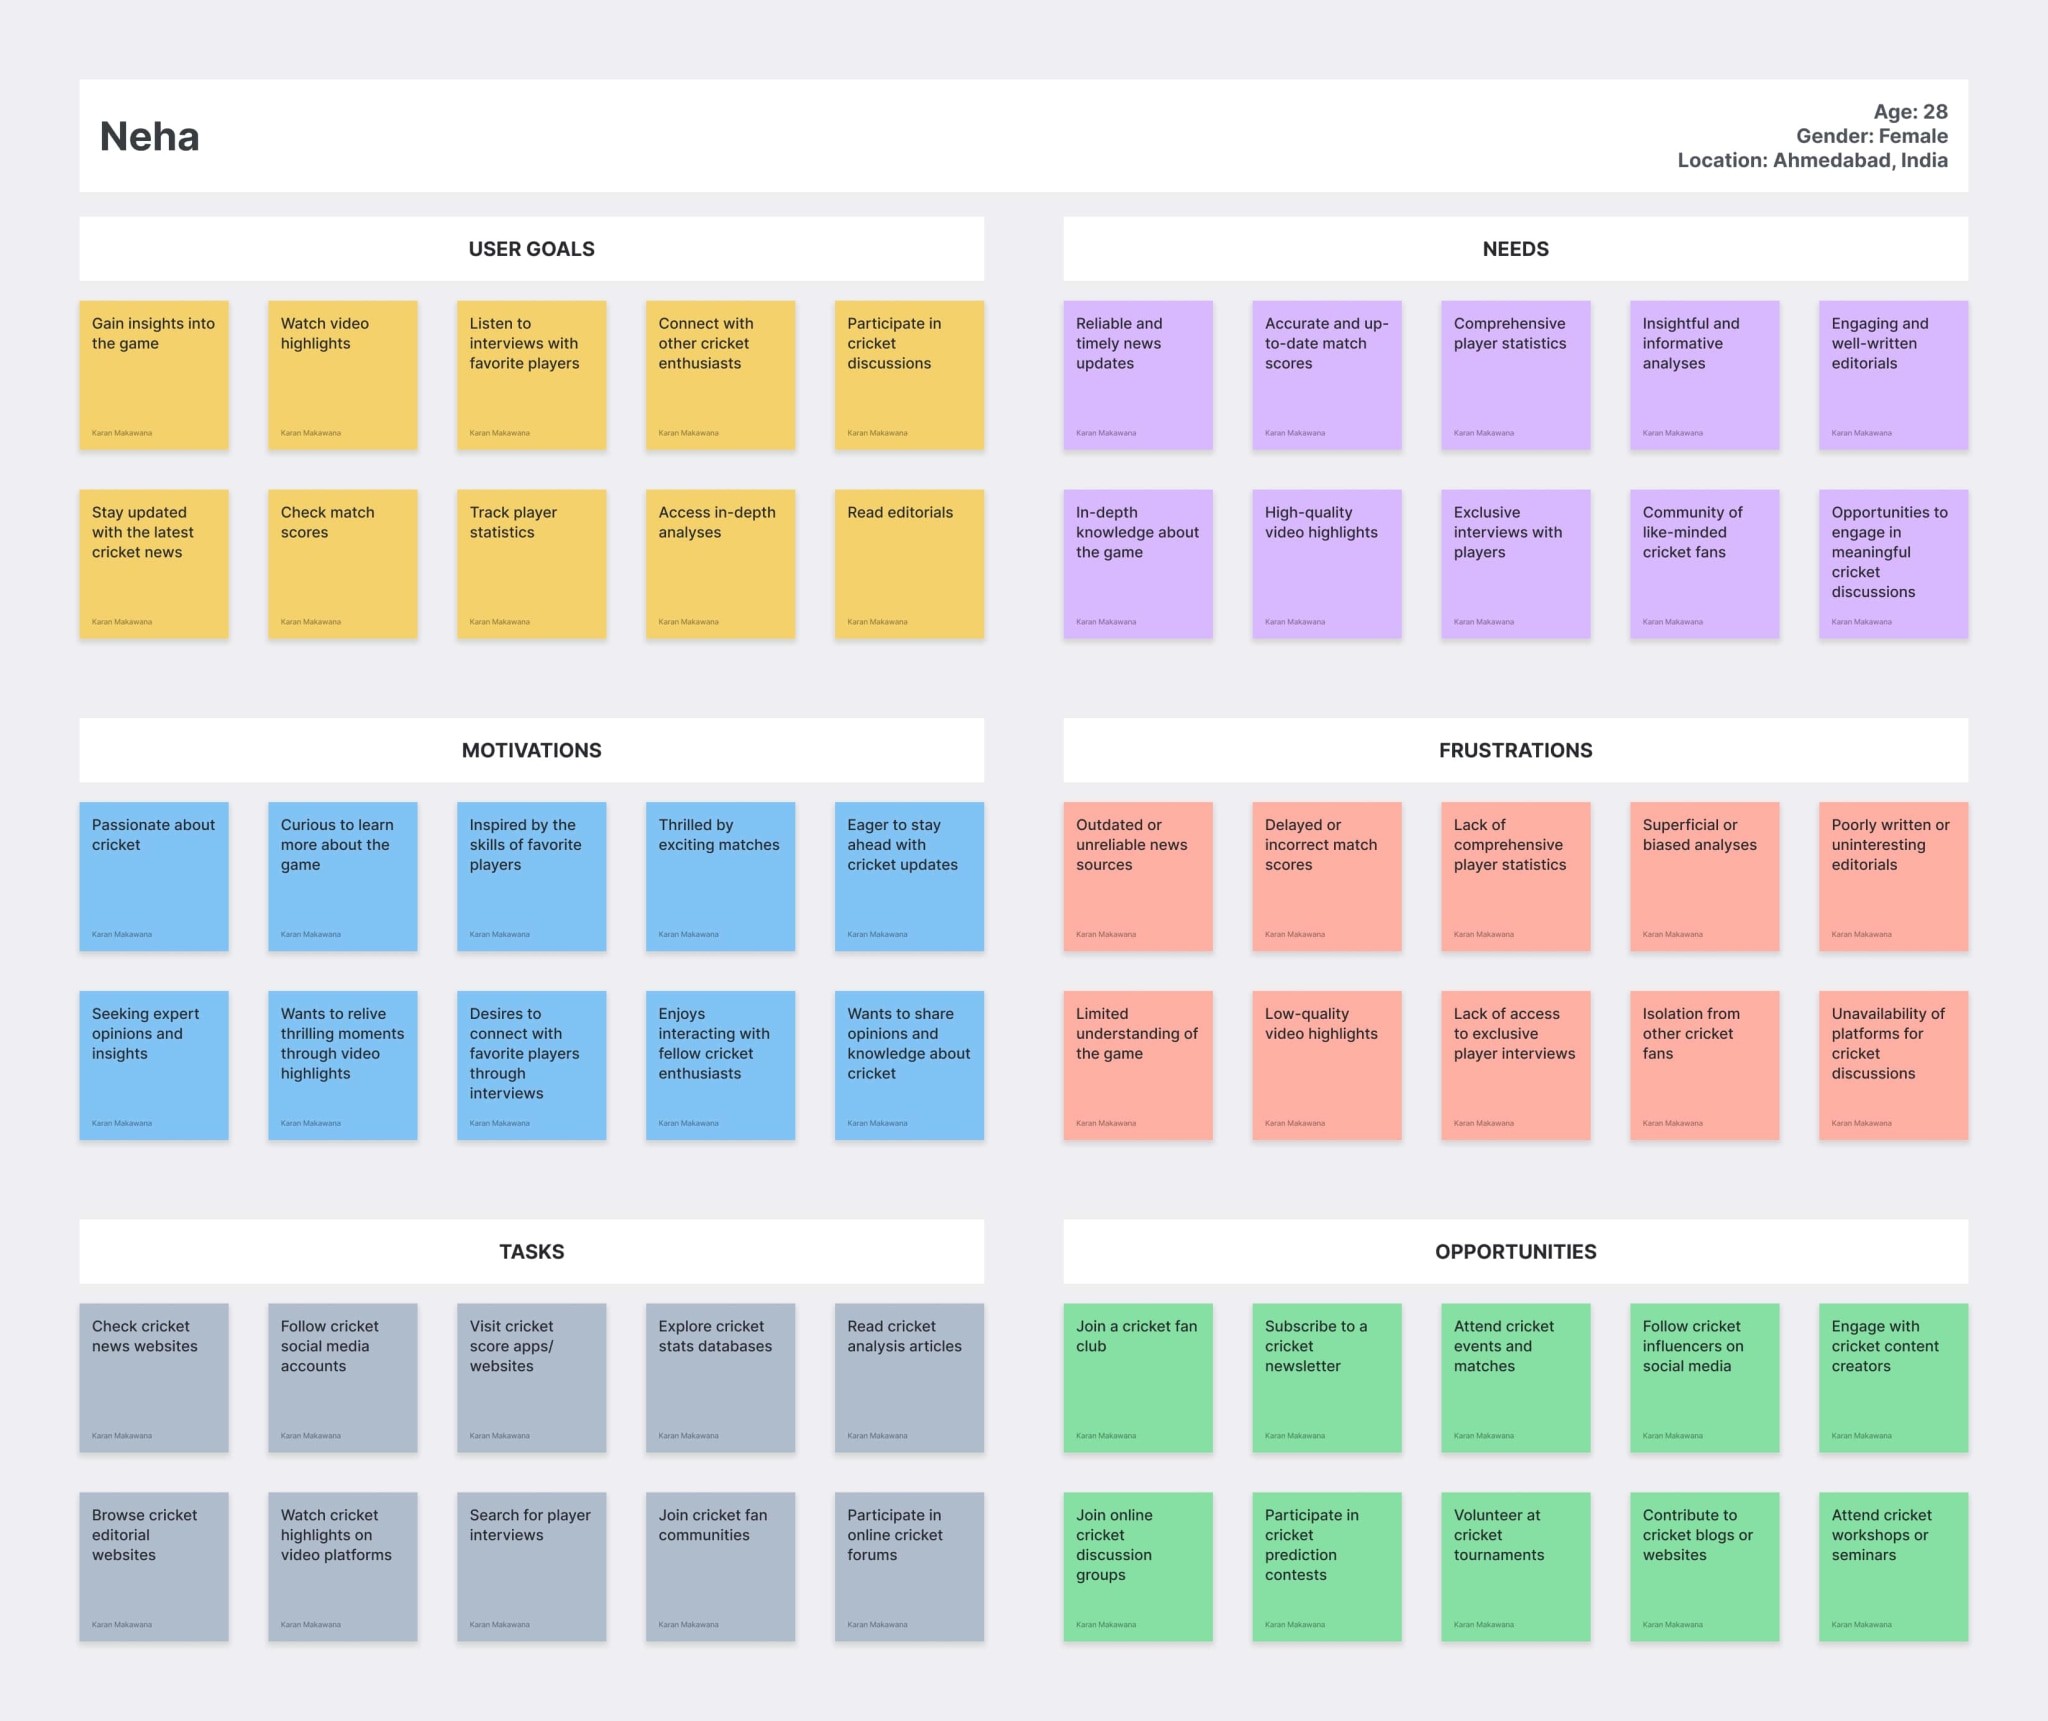Image resolution: width=2048 pixels, height=1721 pixels.
Task: Select 'Poorly written or uninteresting editorials' note
Action: 1894,876
